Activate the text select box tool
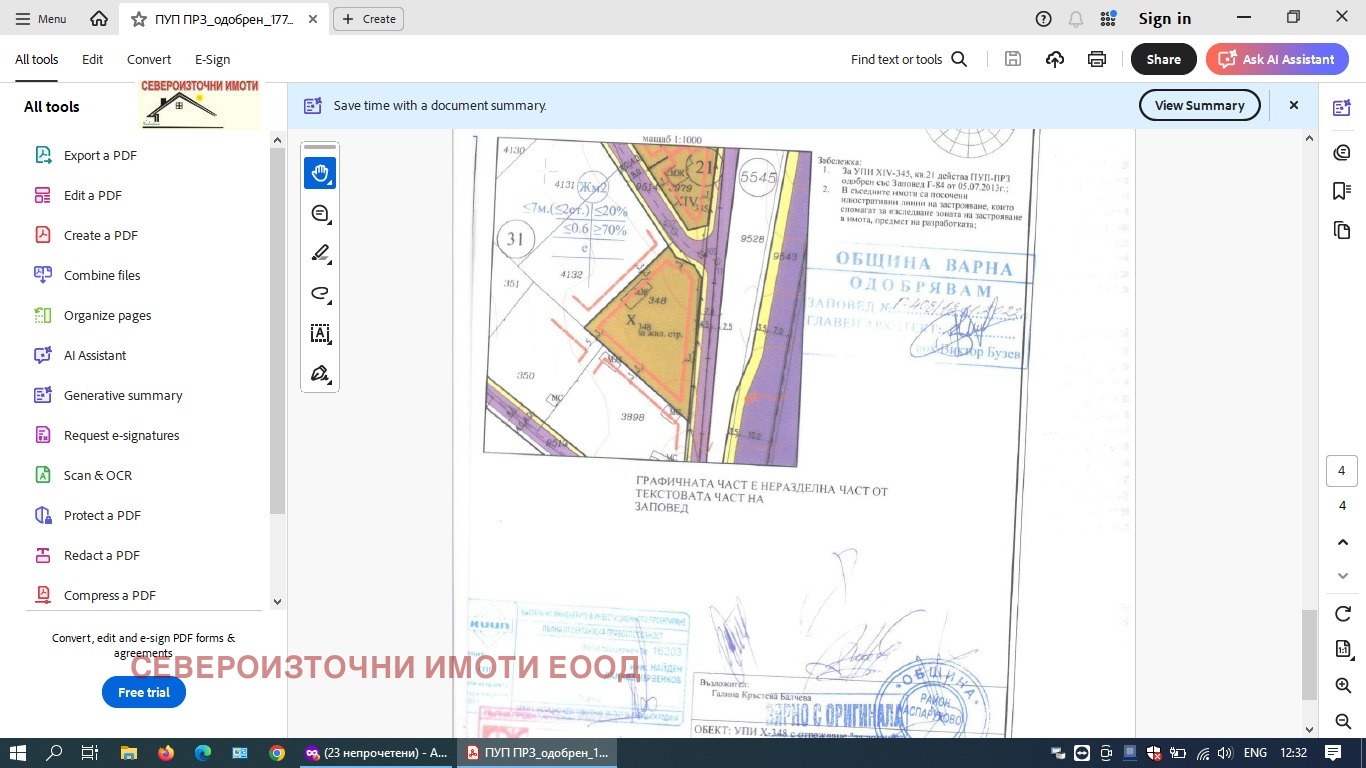The height and width of the screenshot is (768, 1366). point(320,333)
